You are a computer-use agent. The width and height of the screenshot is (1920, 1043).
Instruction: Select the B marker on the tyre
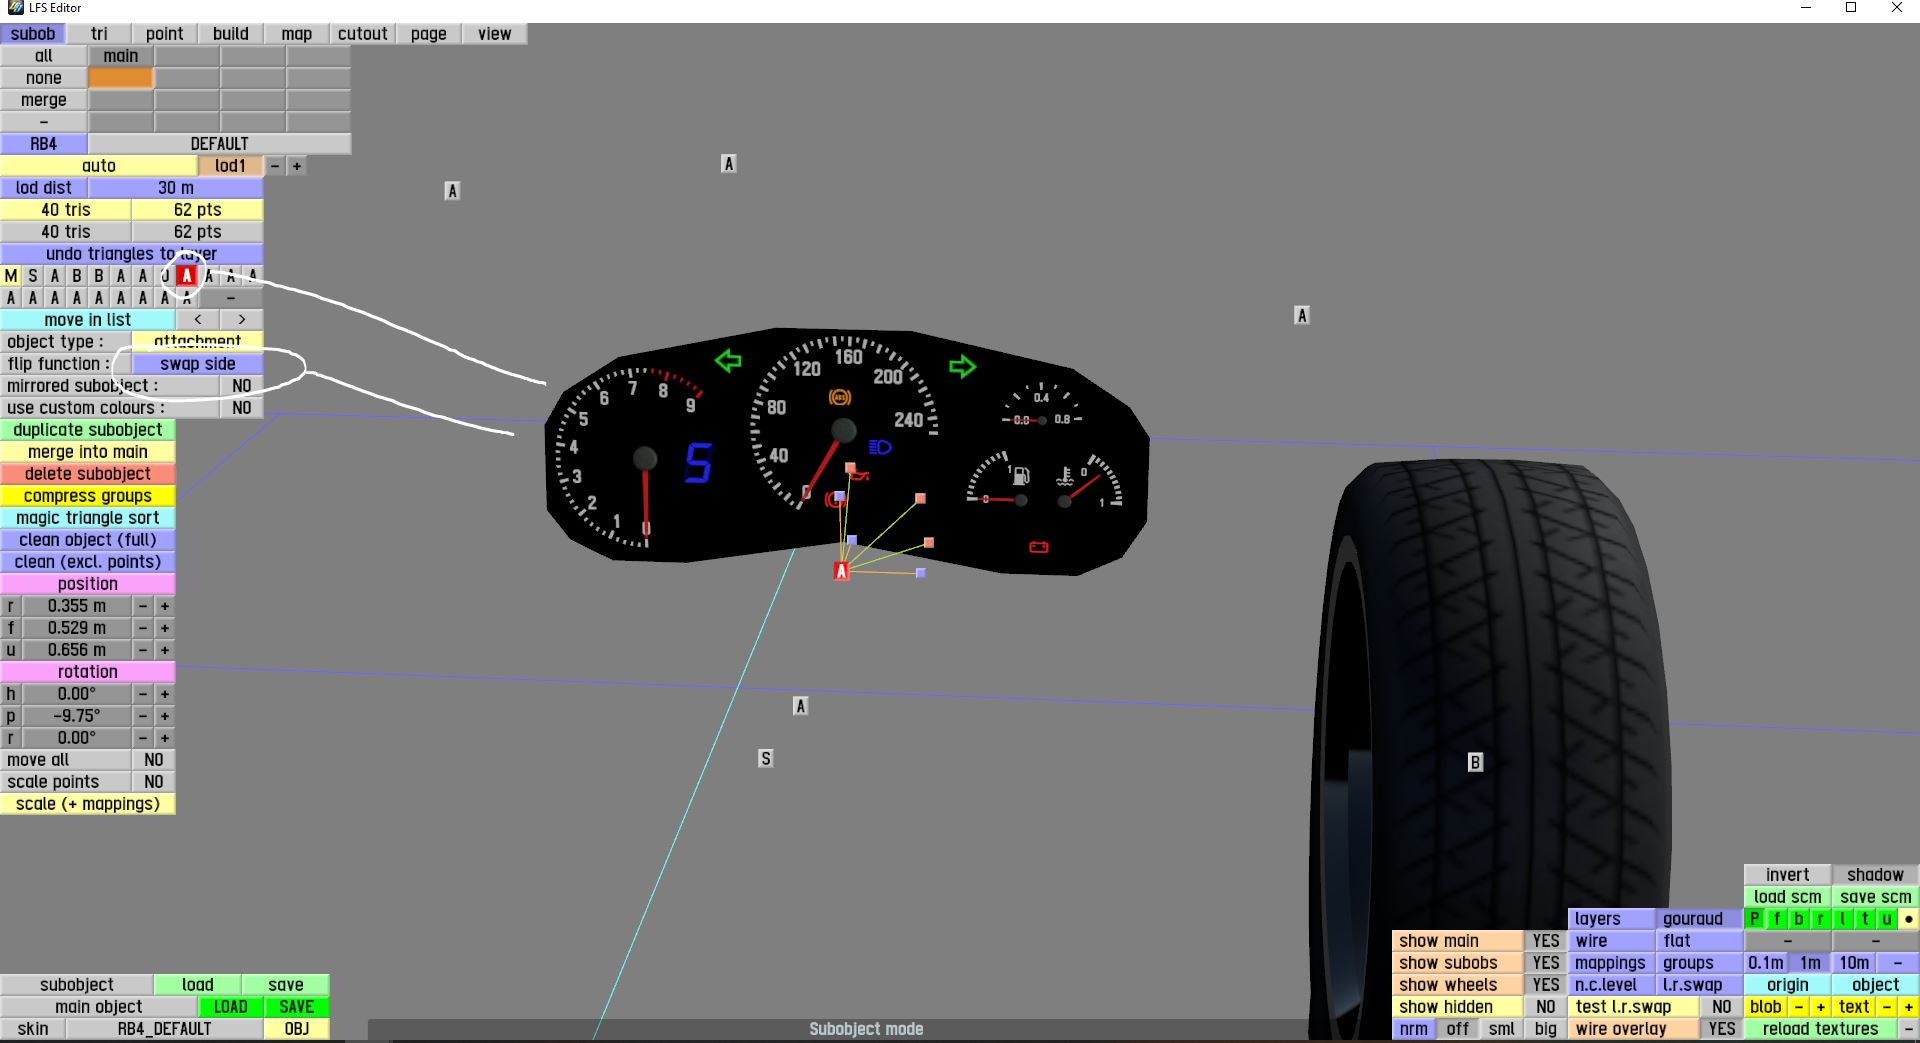1475,763
